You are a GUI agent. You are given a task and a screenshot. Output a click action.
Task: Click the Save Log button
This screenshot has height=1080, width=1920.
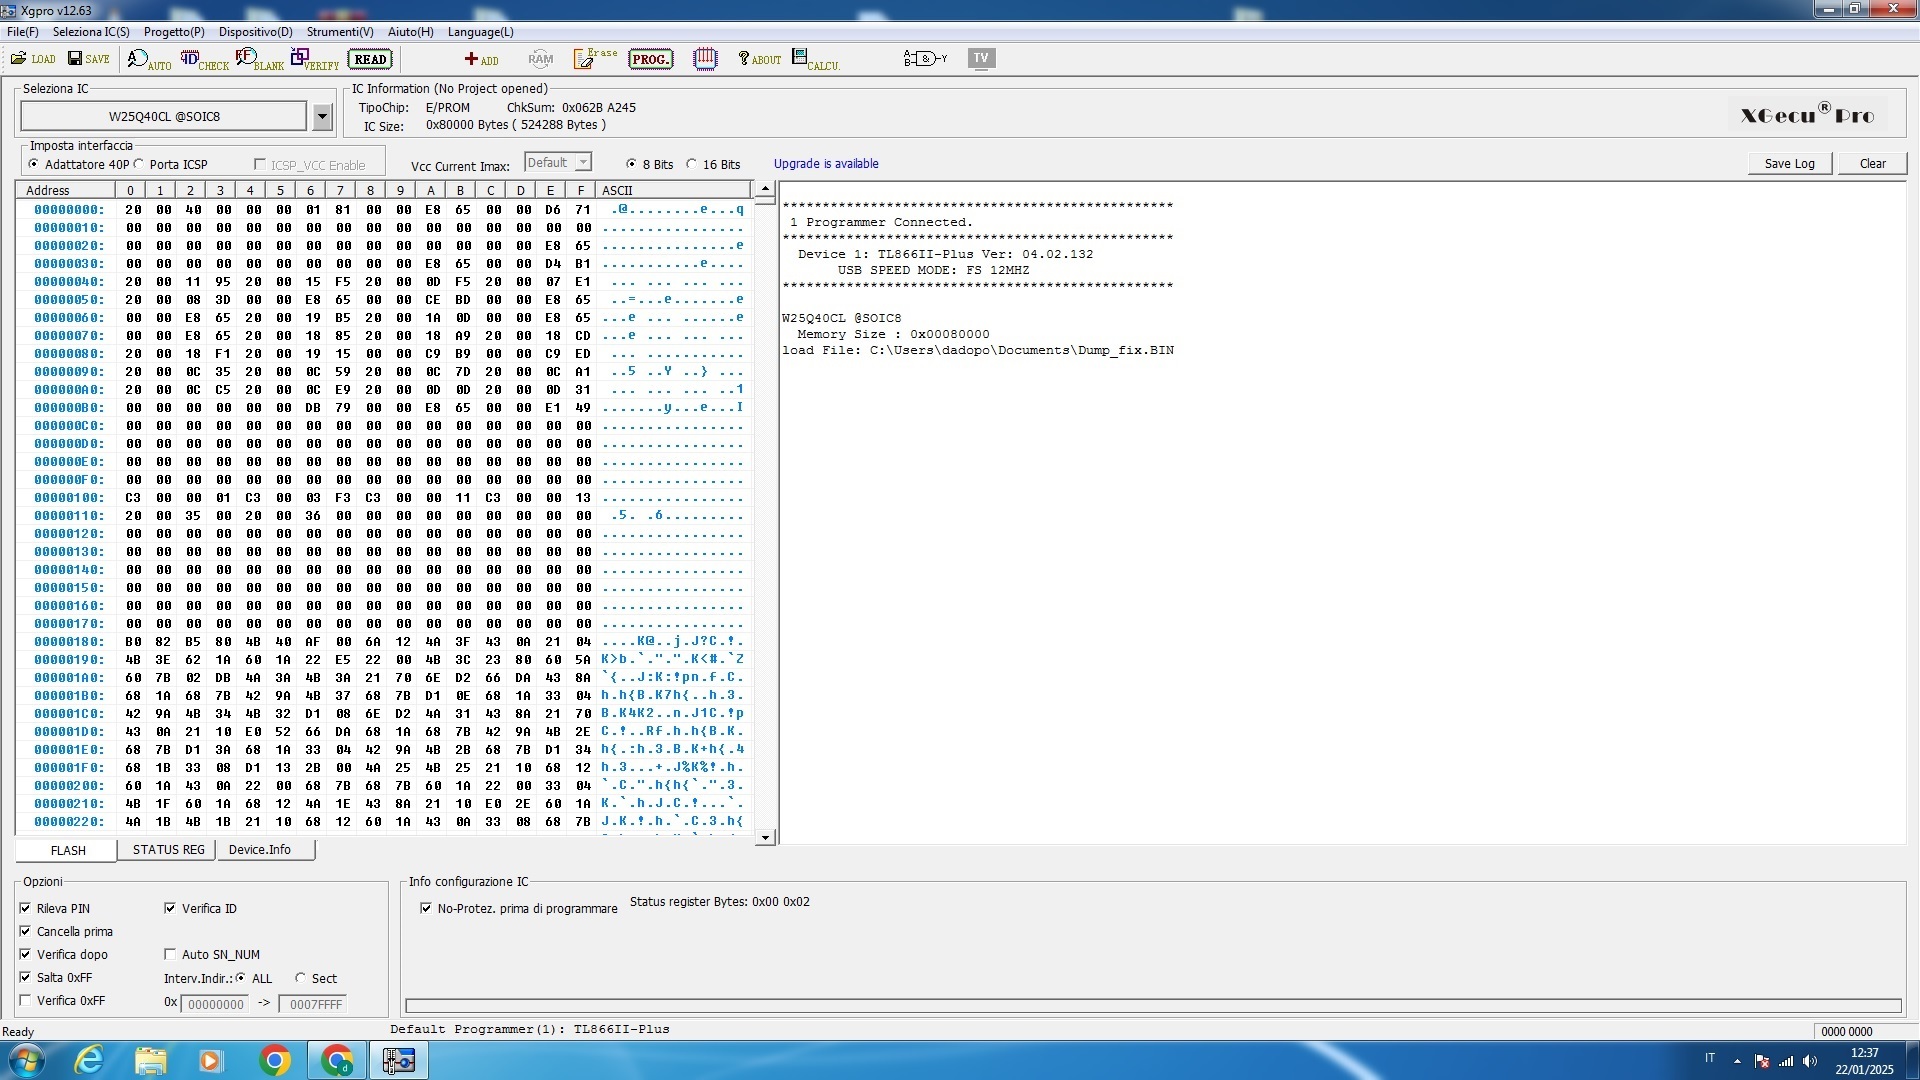click(1789, 164)
